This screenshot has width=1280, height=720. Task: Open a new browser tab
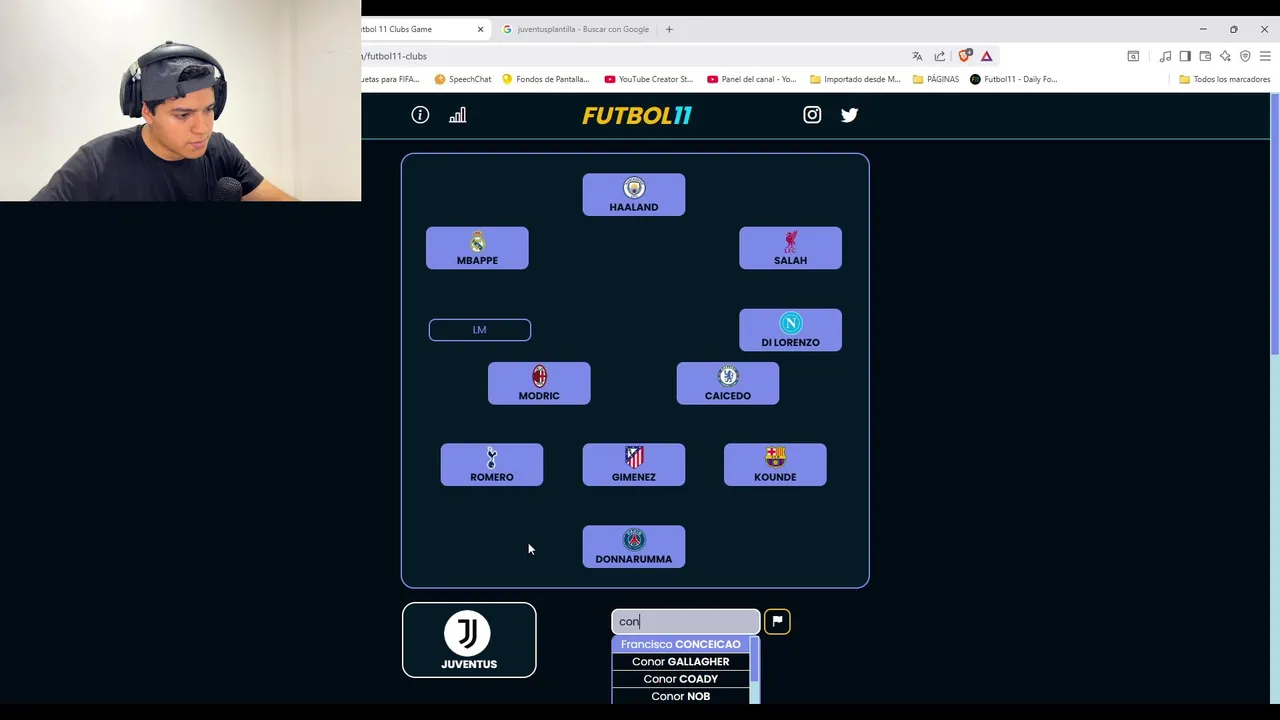[x=669, y=29]
